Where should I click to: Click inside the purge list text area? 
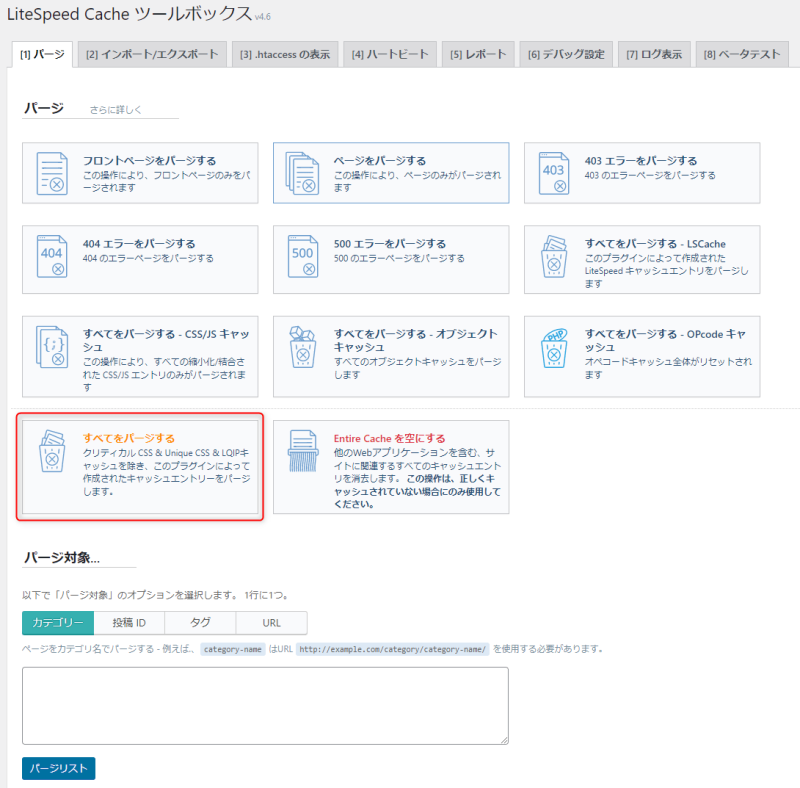tap(265, 705)
